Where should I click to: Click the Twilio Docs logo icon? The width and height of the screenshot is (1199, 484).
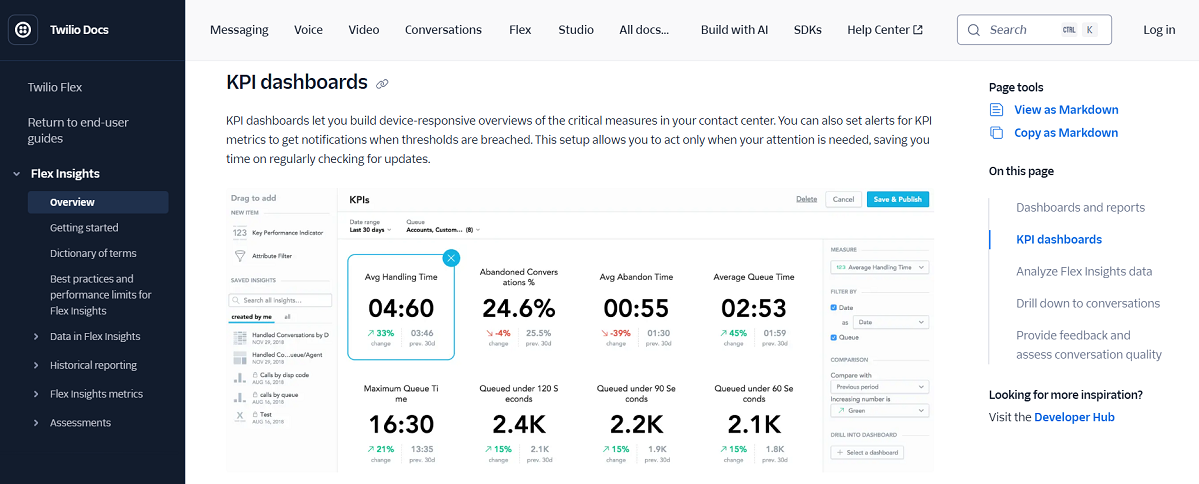click(x=23, y=31)
